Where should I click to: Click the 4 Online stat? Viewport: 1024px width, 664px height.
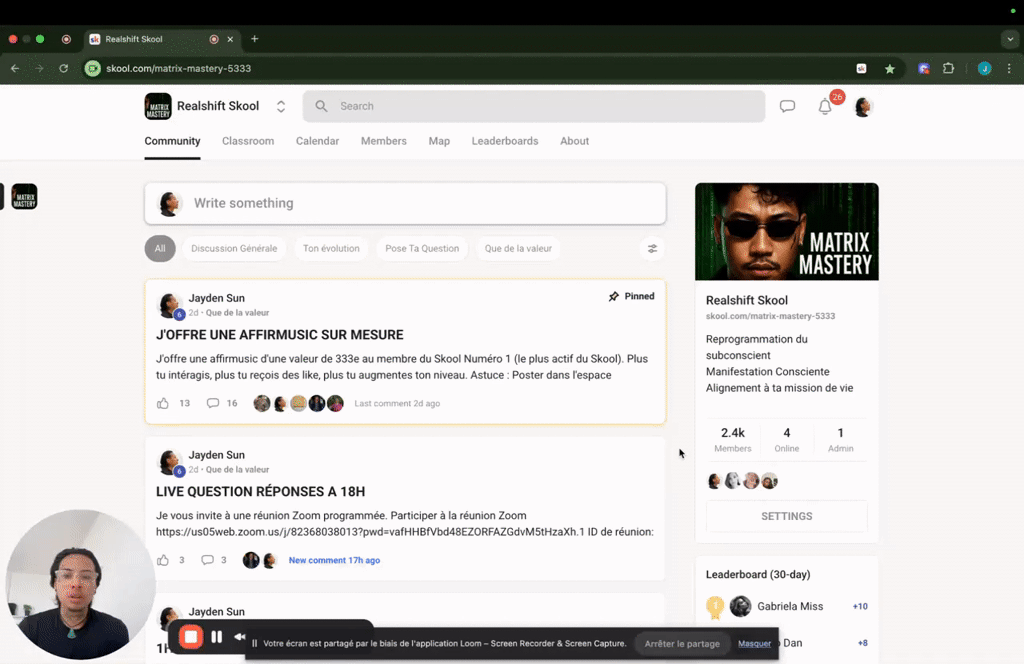[787, 439]
